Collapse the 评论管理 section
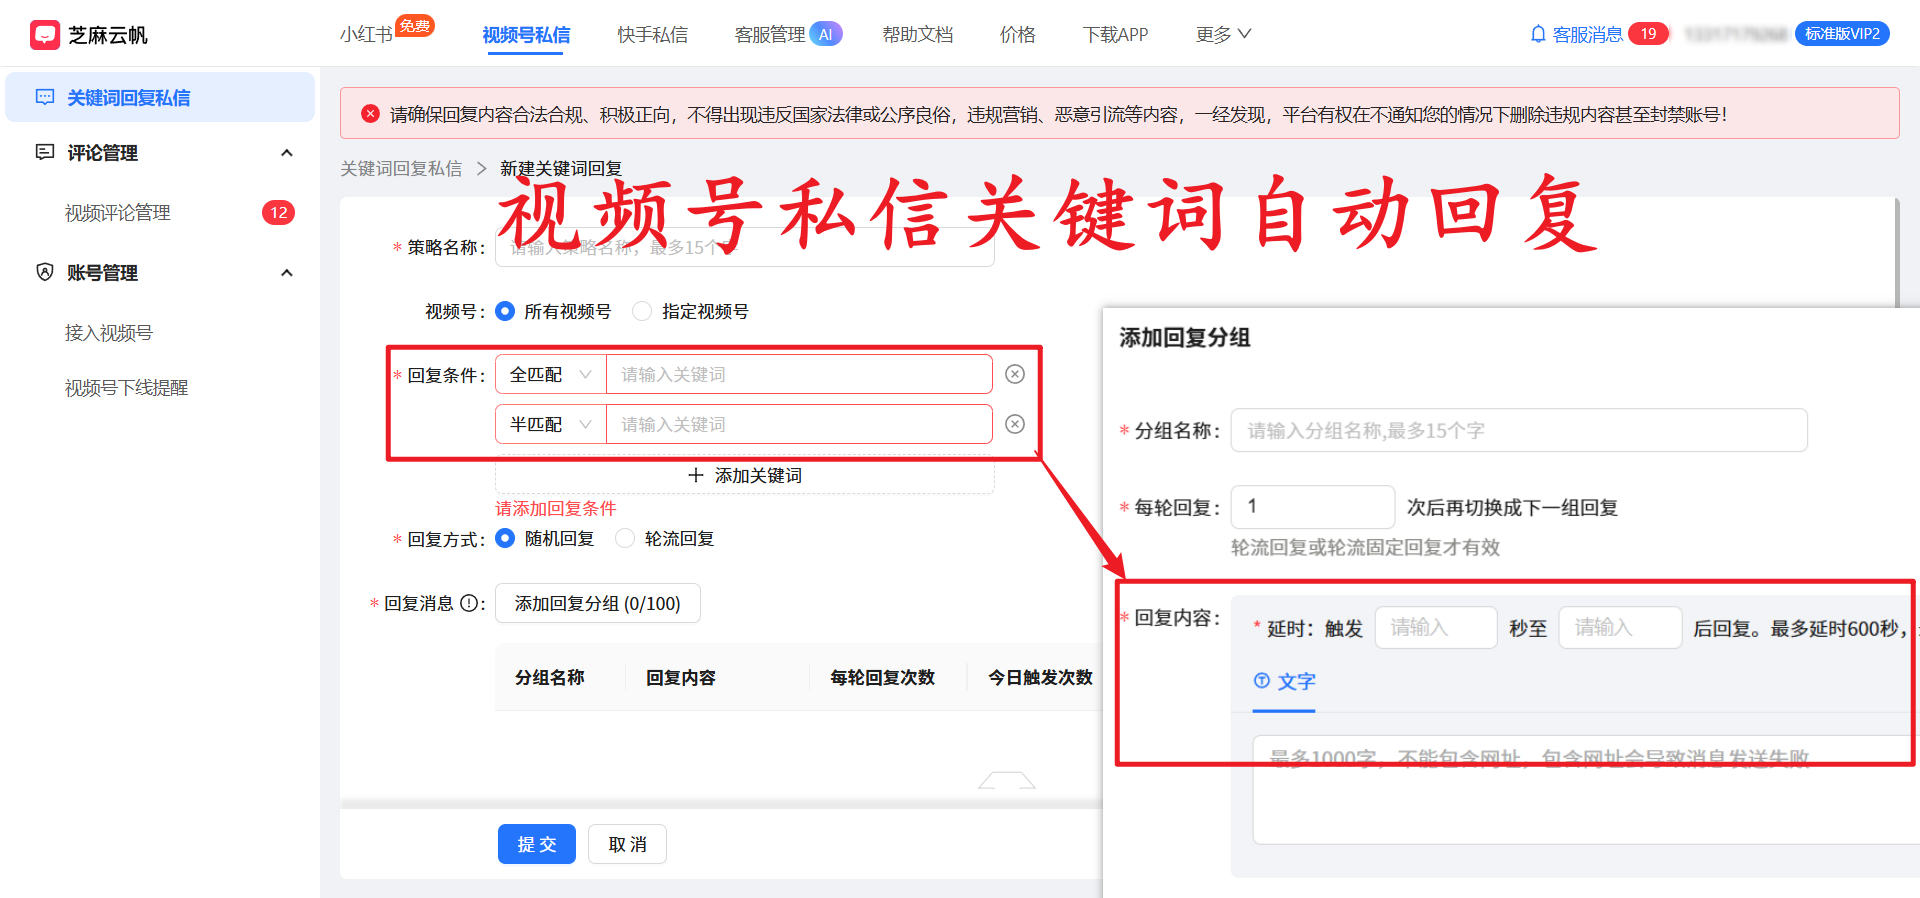Screen dimensions: 1920x898 (x=287, y=153)
